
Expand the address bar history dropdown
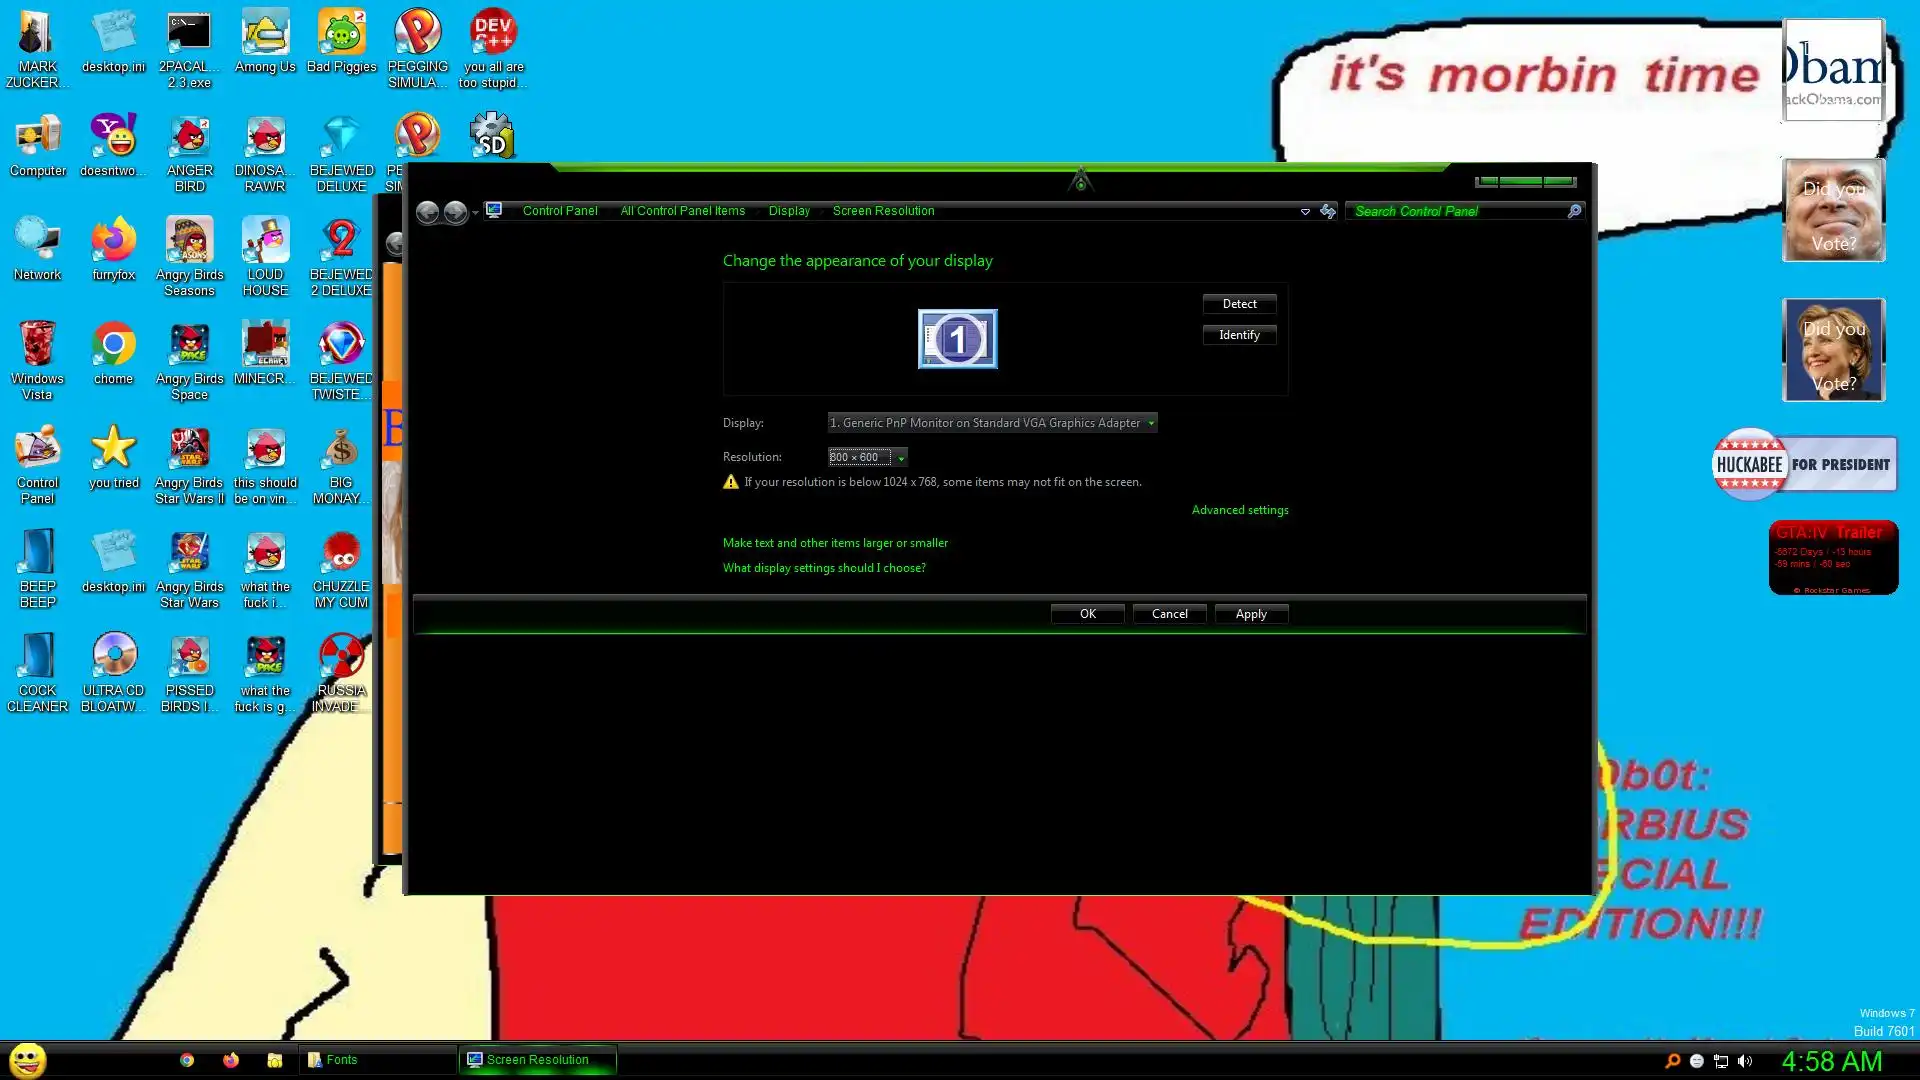[x=1305, y=211]
